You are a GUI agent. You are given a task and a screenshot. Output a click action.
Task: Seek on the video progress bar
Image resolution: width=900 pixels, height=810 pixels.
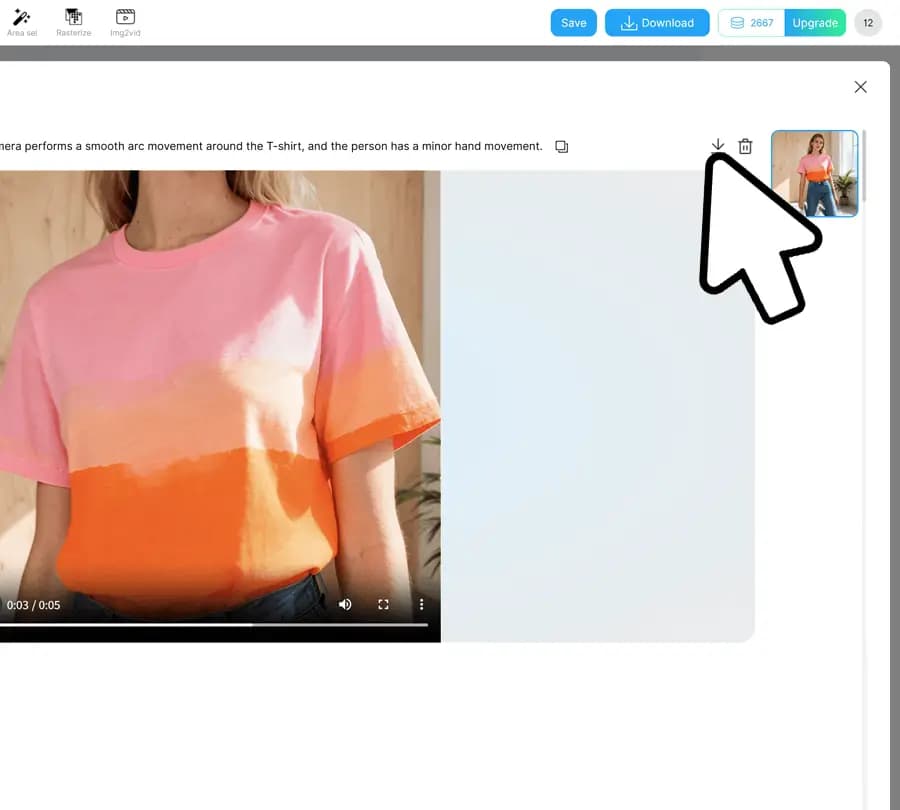click(x=200, y=625)
